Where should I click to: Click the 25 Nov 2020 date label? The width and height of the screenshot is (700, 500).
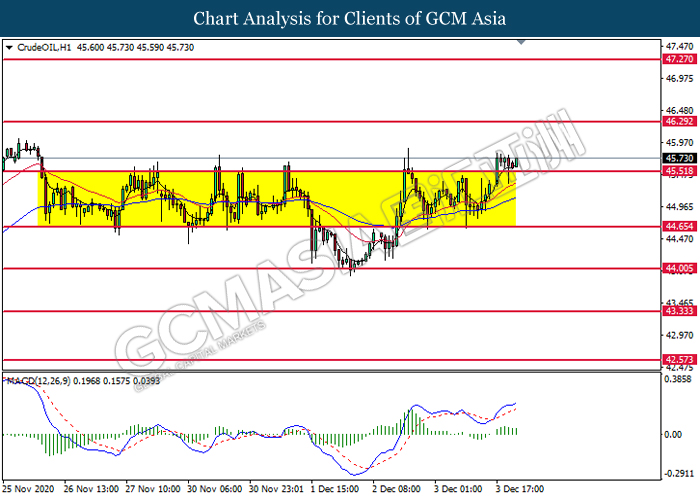tap(28, 489)
